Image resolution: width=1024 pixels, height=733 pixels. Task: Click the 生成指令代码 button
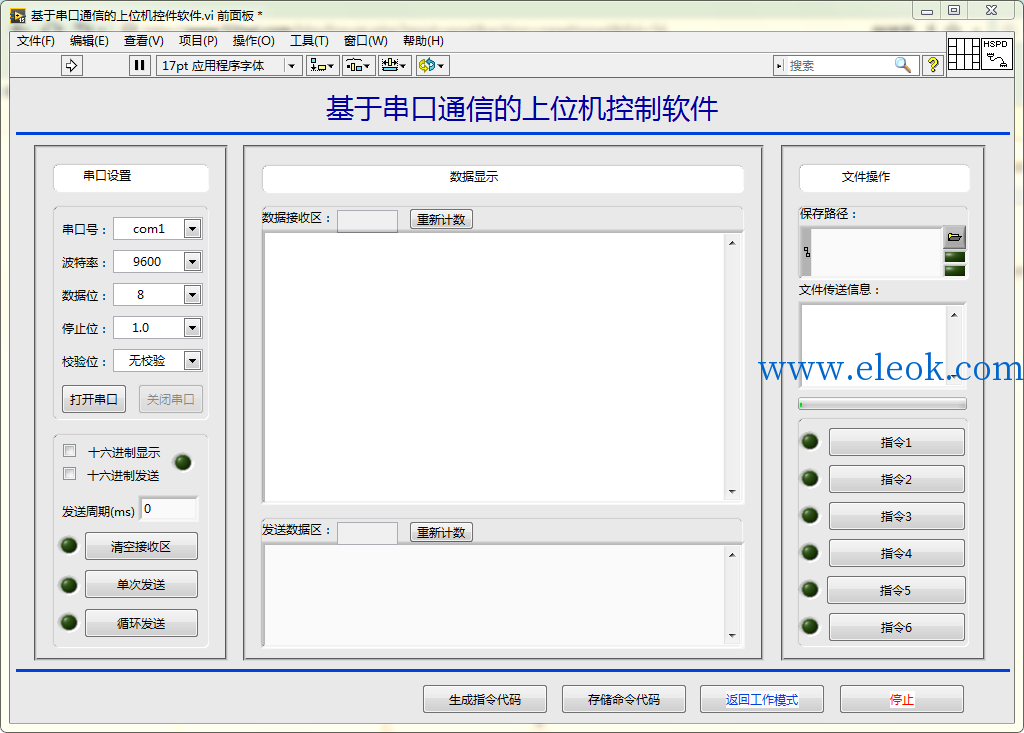[485, 700]
